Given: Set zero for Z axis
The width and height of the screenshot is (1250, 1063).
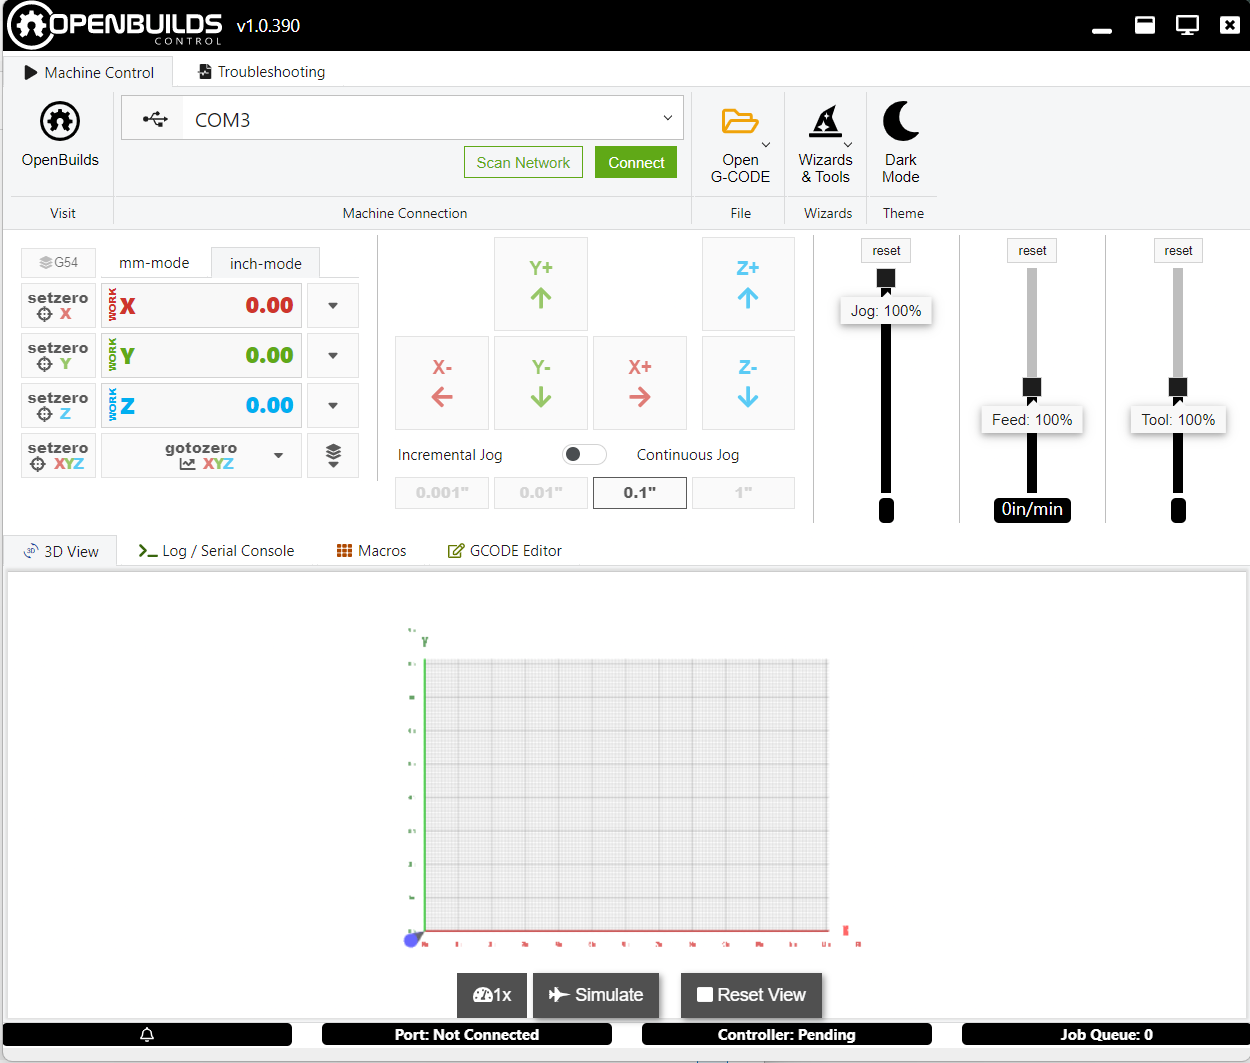Looking at the screenshot, I should [58, 405].
